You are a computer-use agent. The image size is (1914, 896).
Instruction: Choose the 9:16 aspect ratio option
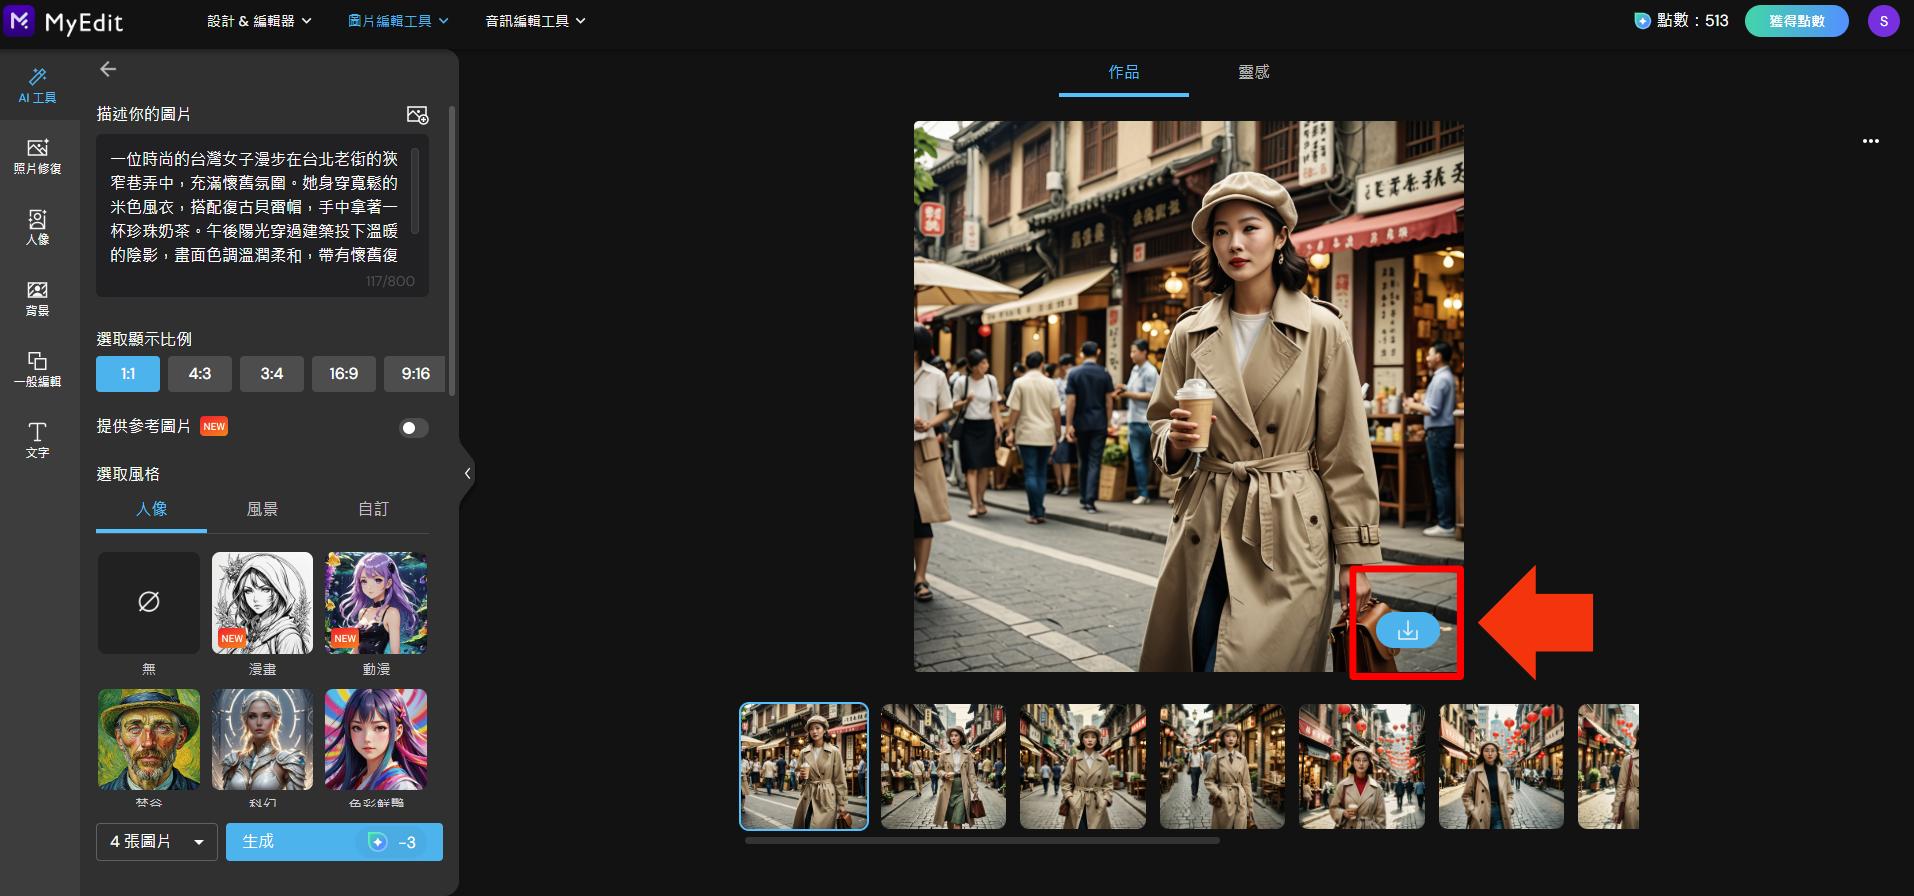415,374
